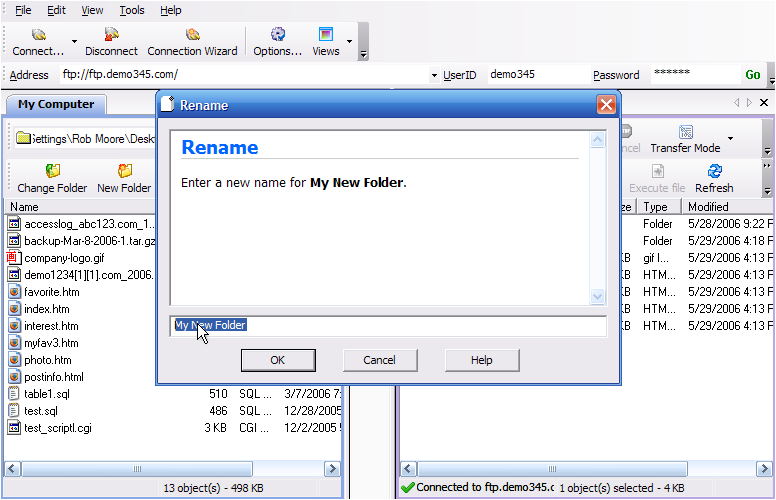Sort by remote Modified column header
The height and width of the screenshot is (500, 776).
pyautogui.click(x=728, y=207)
